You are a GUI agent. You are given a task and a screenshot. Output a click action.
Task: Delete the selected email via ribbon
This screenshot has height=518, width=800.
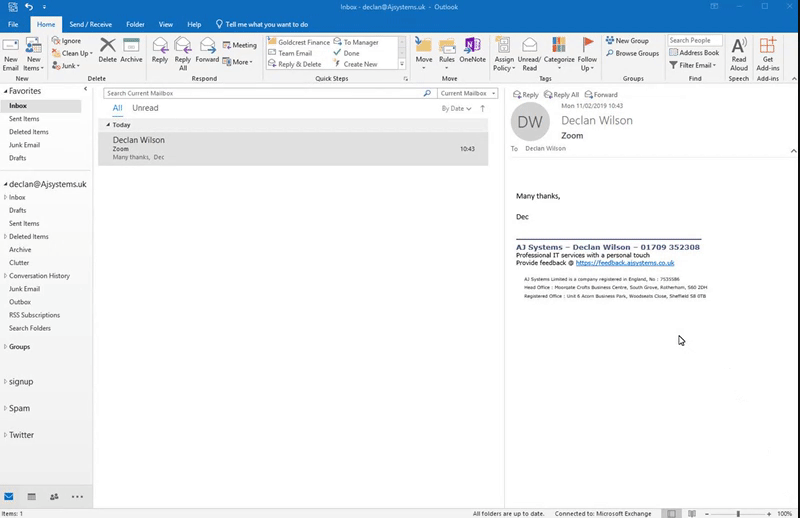click(107, 50)
